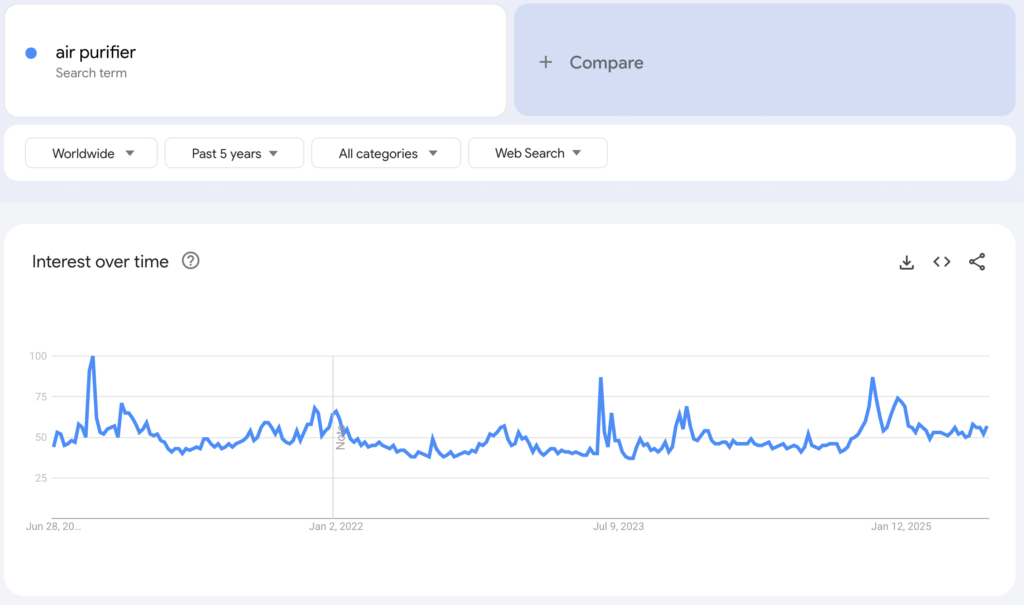The image size is (1024, 605).
Task: Click the highest peak on the trend line
Action: click(x=91, y=356)
